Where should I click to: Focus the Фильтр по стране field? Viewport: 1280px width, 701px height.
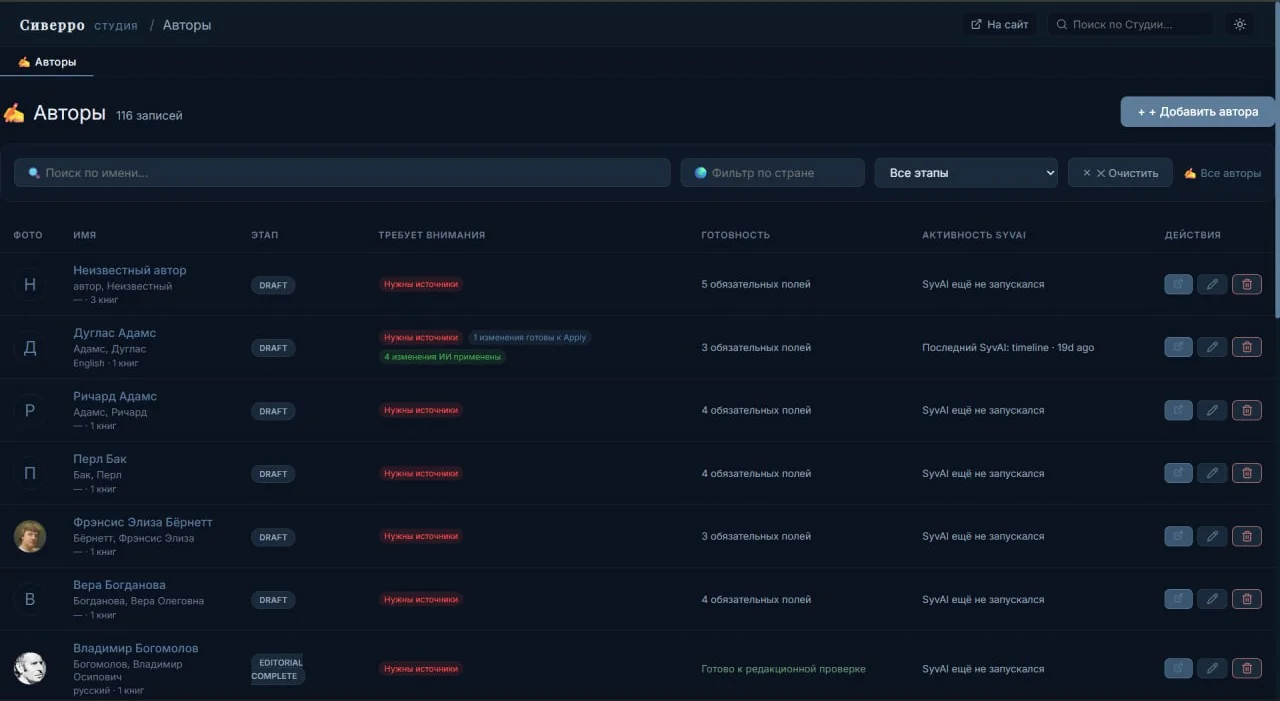click(773, 173)
